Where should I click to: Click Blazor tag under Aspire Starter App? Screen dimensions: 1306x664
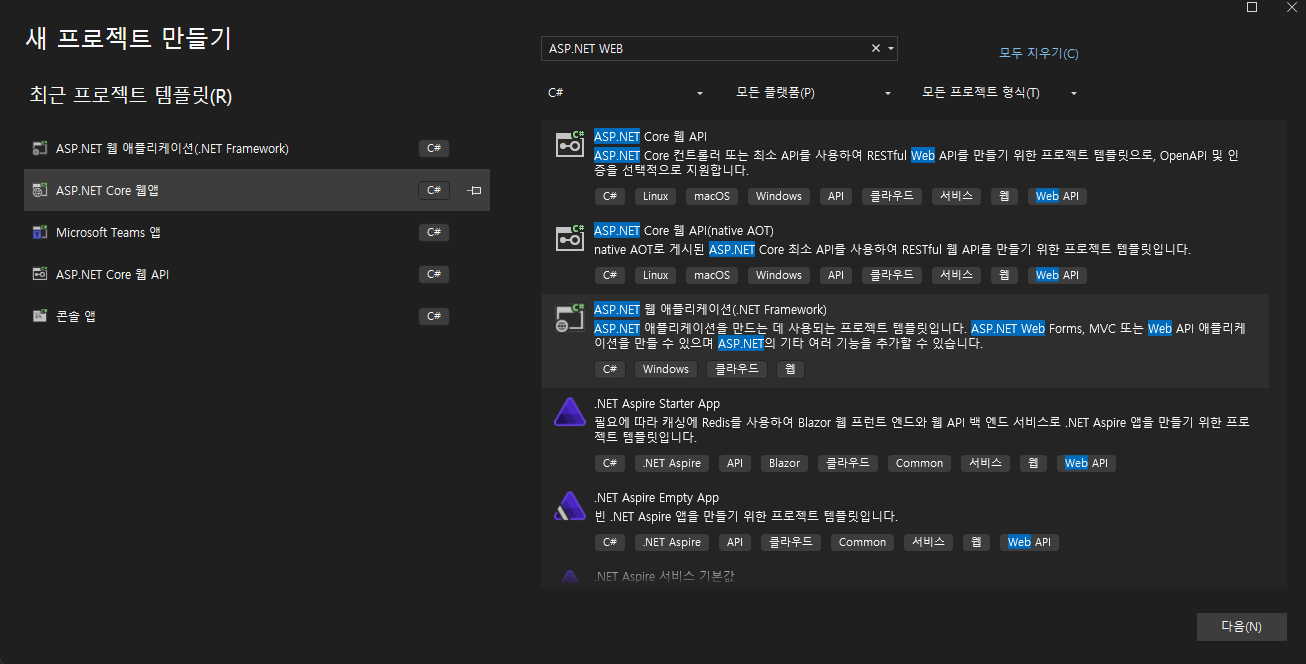click(785, 463)
